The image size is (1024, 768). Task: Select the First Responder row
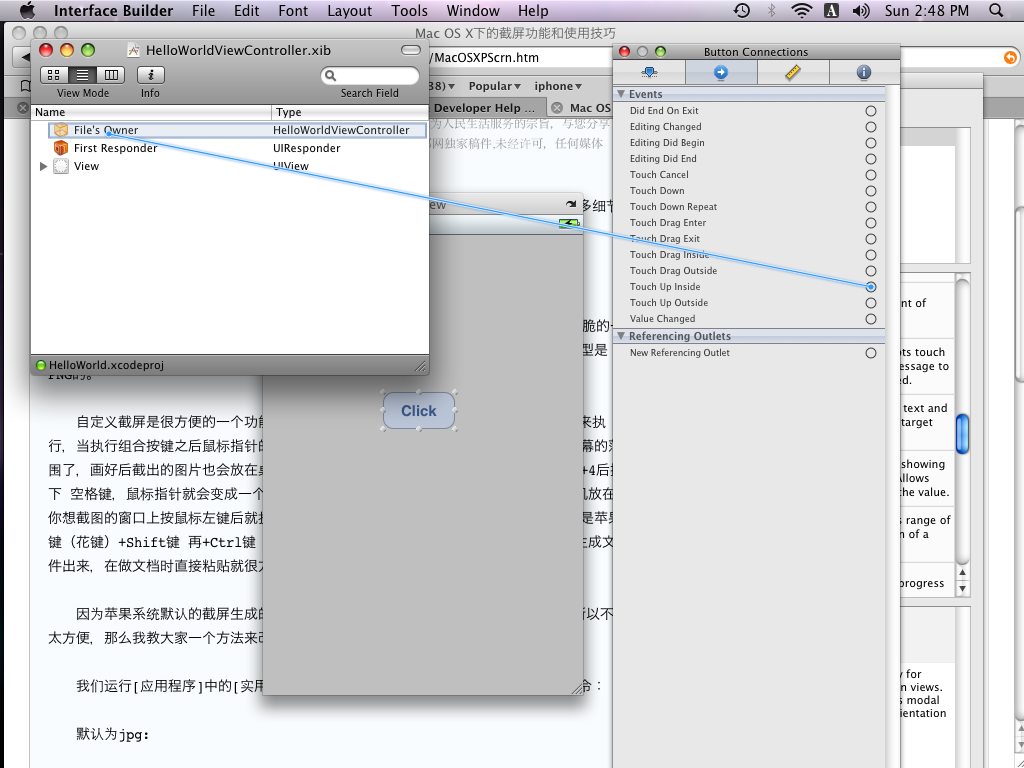[x=230, y=148]
